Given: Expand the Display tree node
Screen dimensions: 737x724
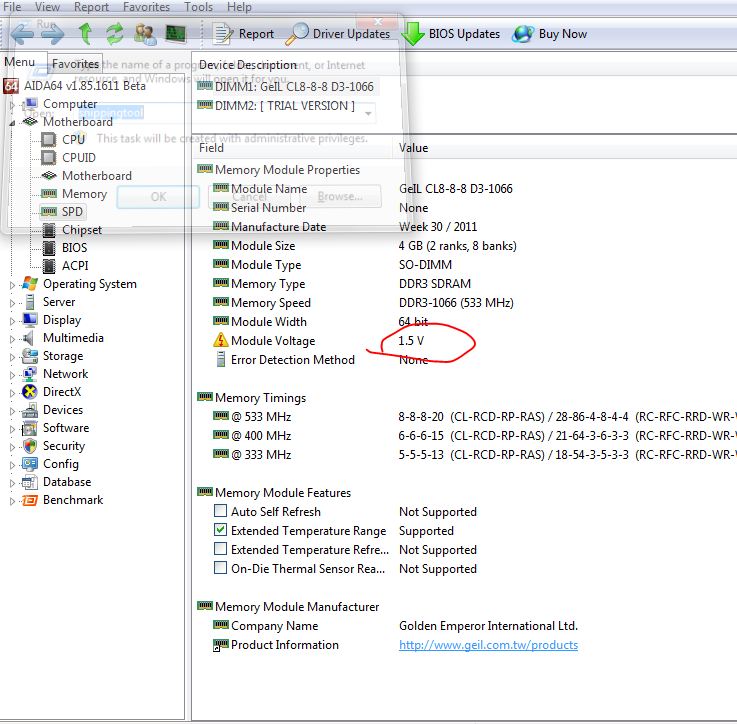Looking at the screenshot, I should coord(13,321).
